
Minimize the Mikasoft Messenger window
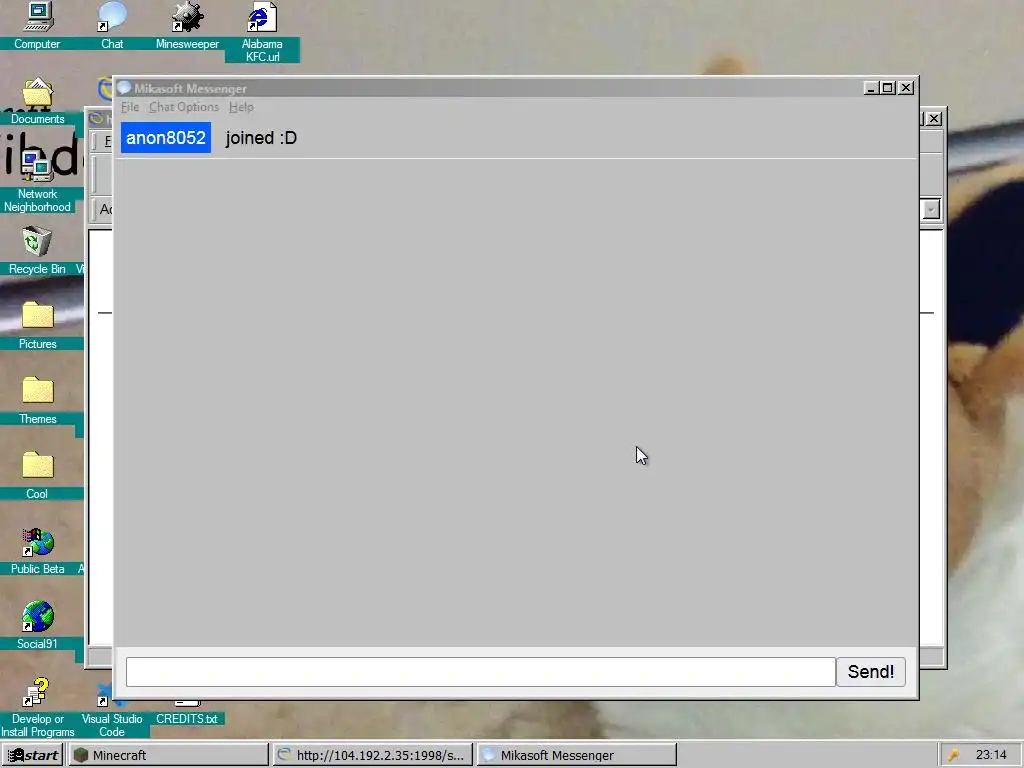(x=871, y=88)
